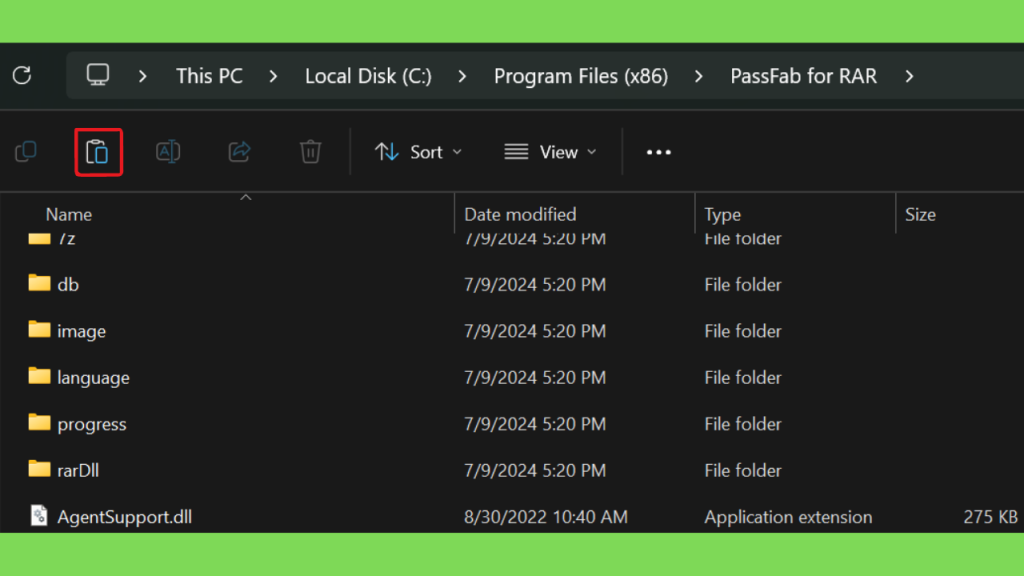1024x576 pixels.
Task: Open the View dropdown
Action: pyautogui.click(x=551, y=152)
